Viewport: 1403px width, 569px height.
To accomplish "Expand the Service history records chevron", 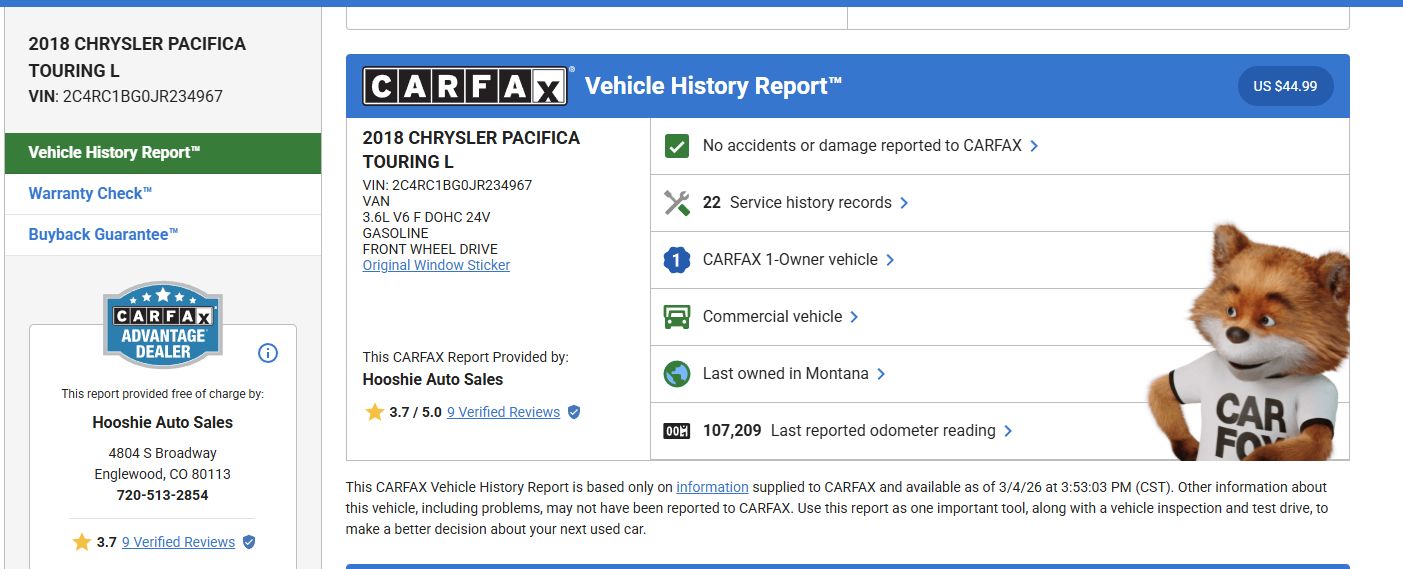I will [x=904, y=203].
